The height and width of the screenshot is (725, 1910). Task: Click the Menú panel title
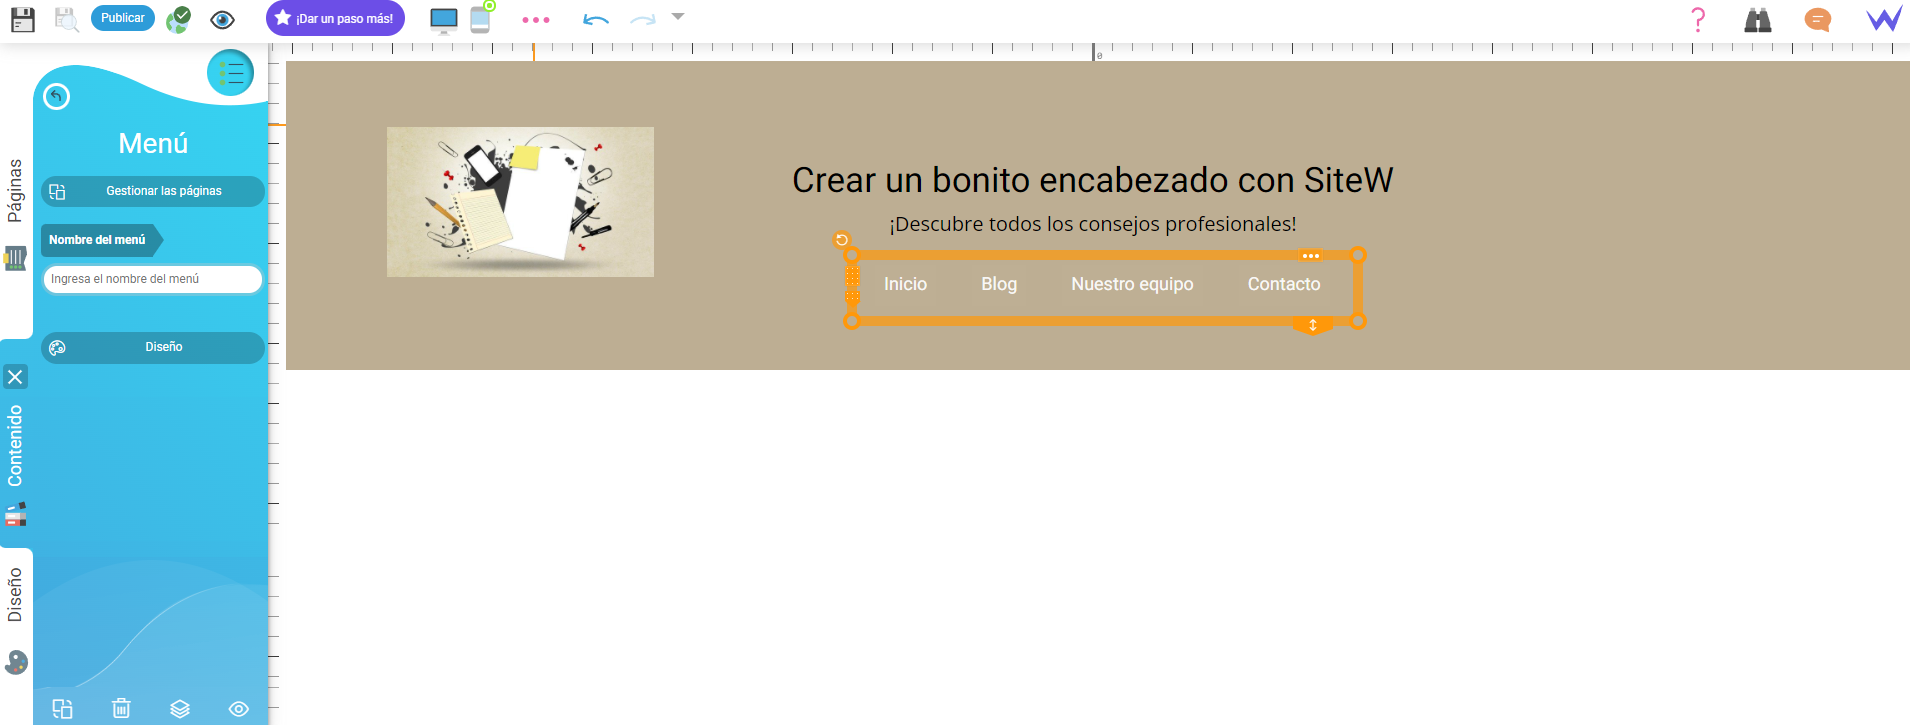tap(153, 143)
